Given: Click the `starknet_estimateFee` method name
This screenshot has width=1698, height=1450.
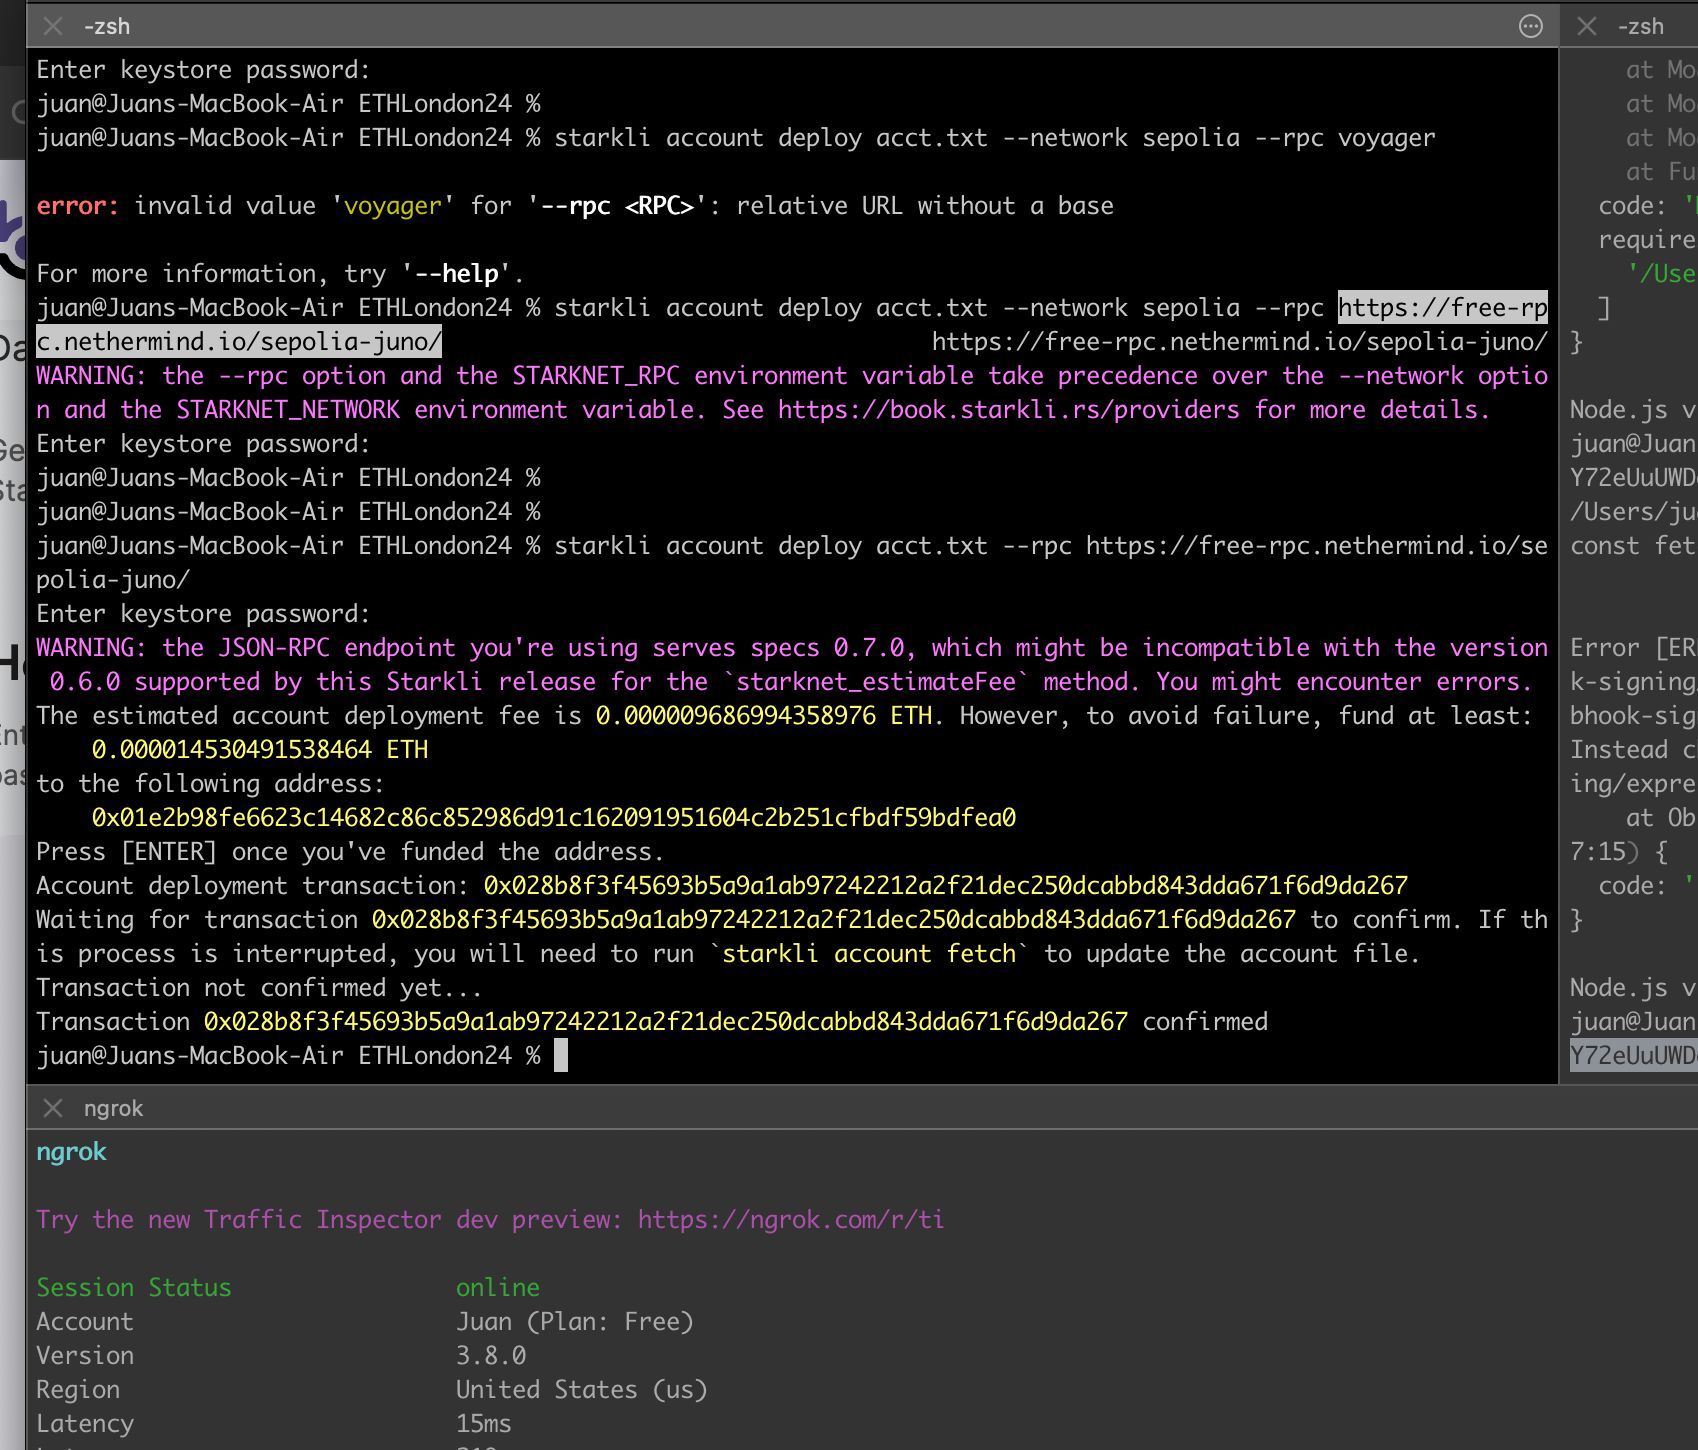Looking at the screenshot, I should tap(876, 682).
